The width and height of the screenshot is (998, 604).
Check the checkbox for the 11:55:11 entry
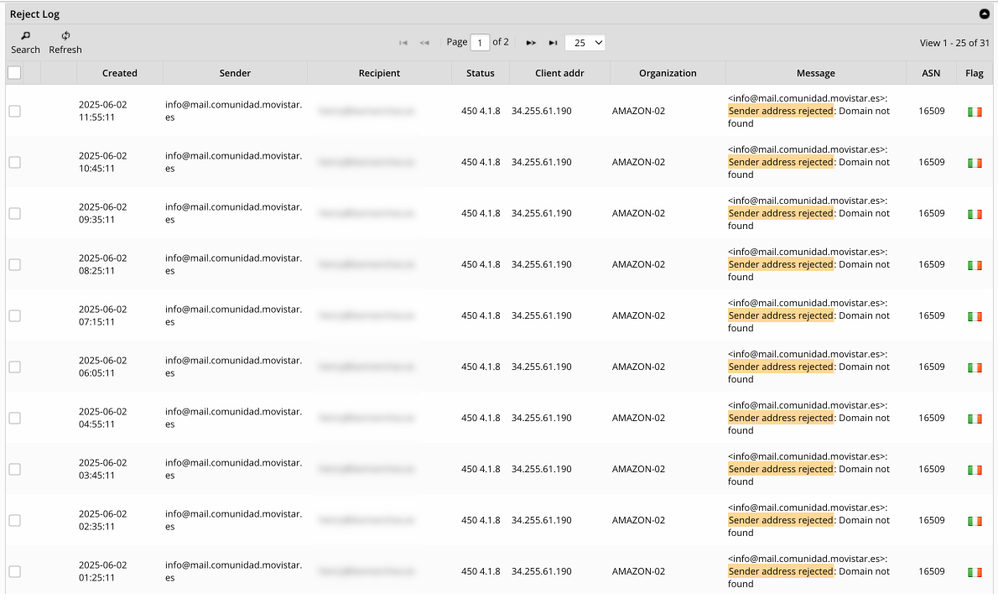[14, 111]
